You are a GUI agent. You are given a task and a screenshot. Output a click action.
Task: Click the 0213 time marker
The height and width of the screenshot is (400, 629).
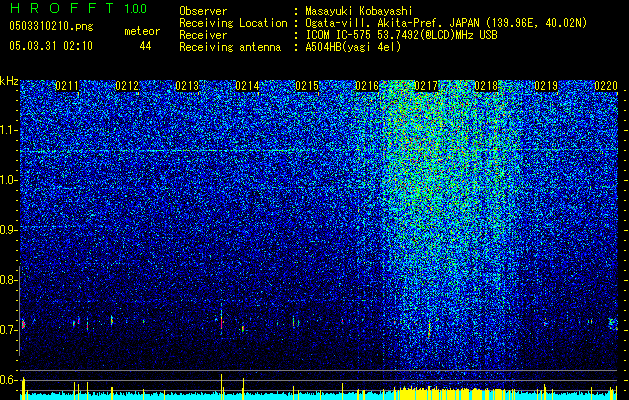tap(187, 86)
